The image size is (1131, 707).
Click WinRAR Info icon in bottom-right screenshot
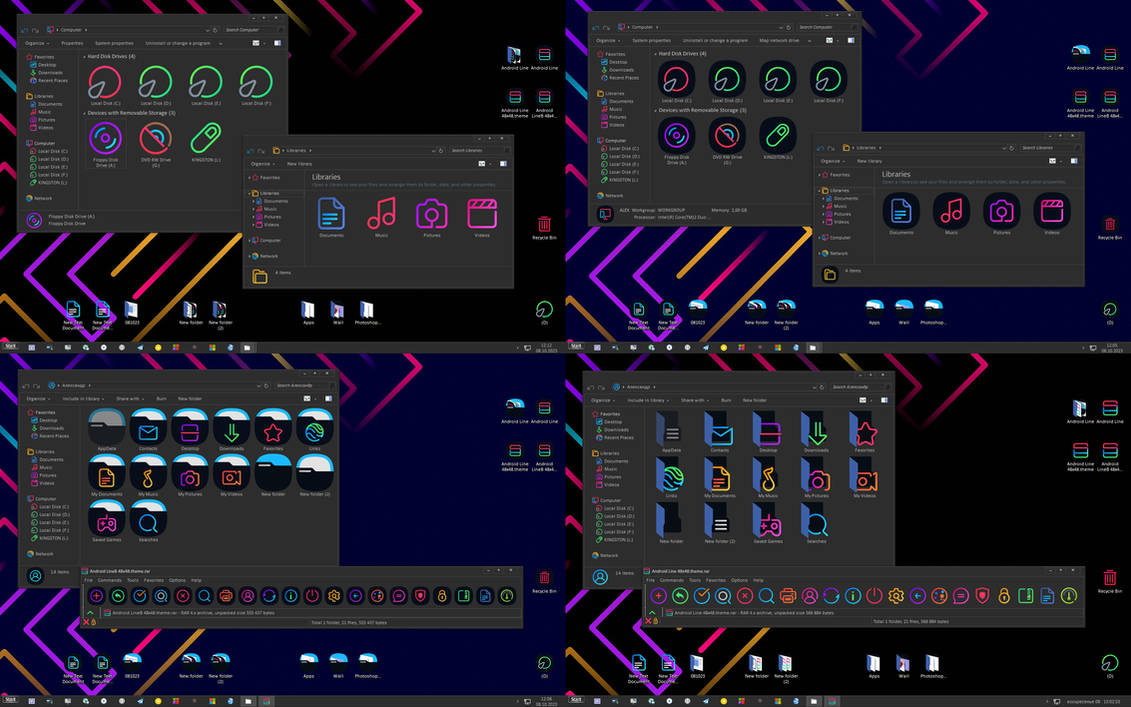click(x=853, y=596)
